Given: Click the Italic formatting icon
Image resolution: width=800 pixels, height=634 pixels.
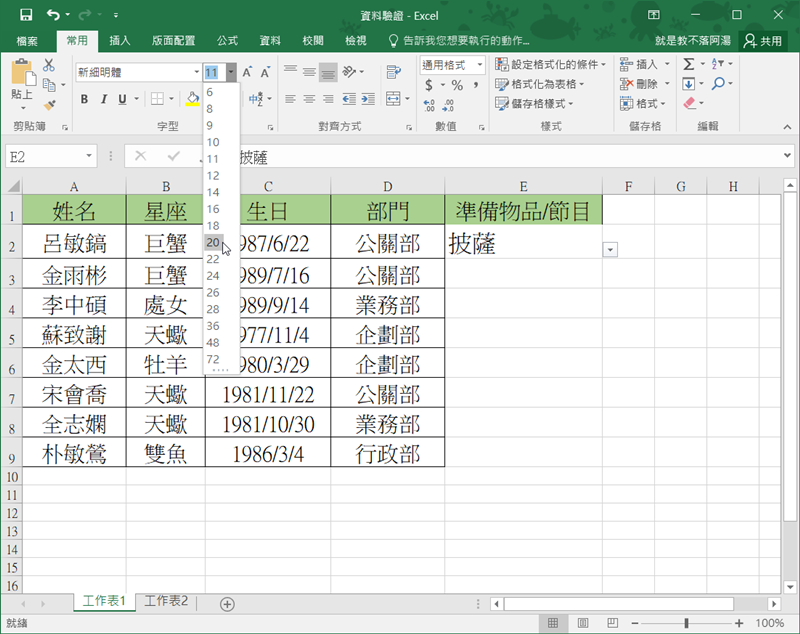Looking at the screenshot, I should click(x=103, y=99).
